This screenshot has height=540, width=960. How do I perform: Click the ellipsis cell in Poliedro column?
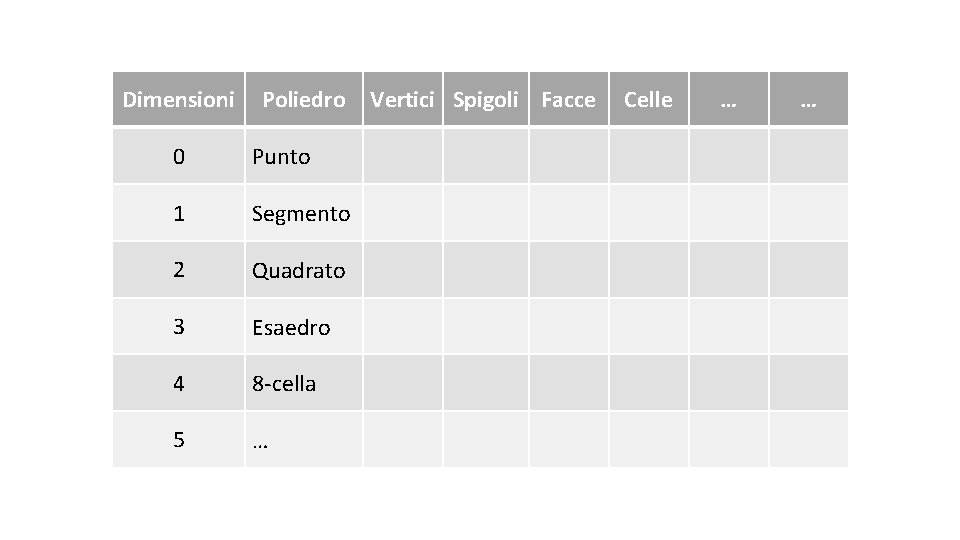[303, 440]
